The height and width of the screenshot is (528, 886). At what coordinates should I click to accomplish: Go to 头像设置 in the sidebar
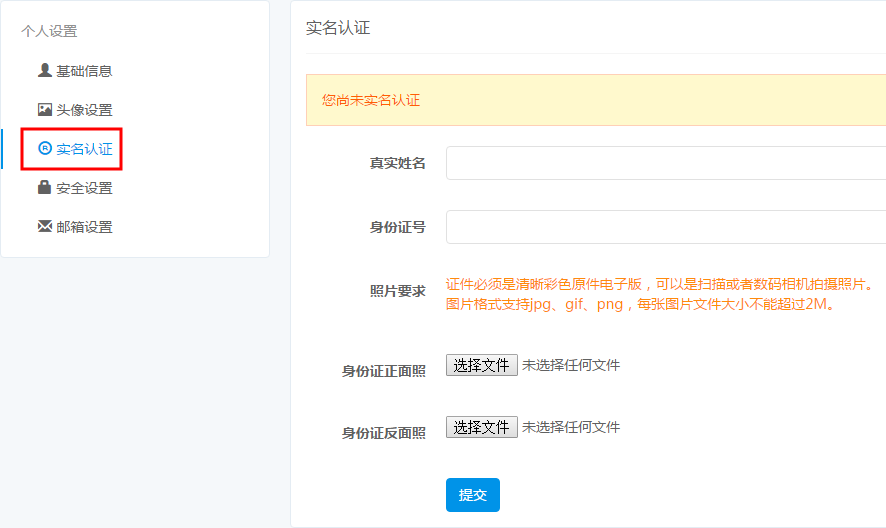pos(84,110)
